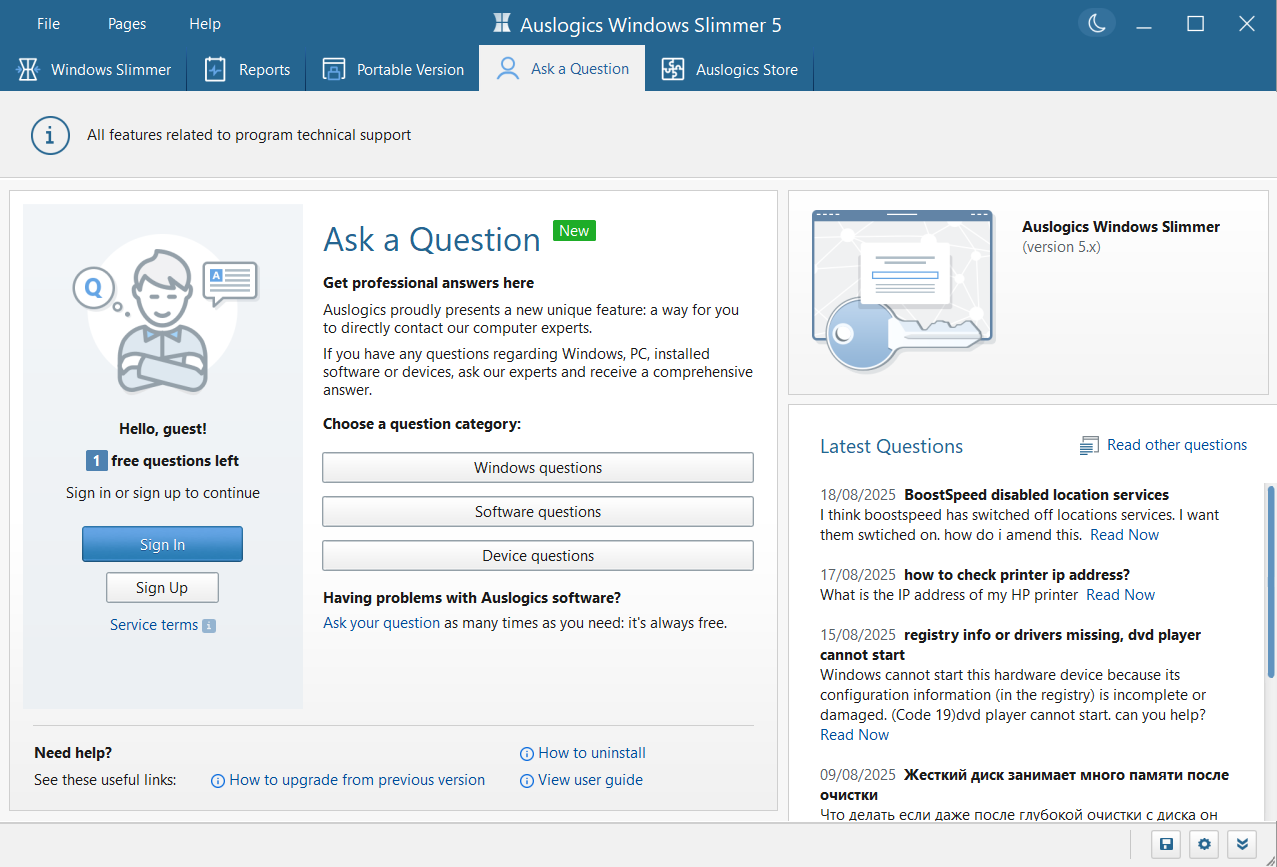Save output using the floppy disk icon
This screenshot has height=867, width=1277.
tap(1165, 844)
